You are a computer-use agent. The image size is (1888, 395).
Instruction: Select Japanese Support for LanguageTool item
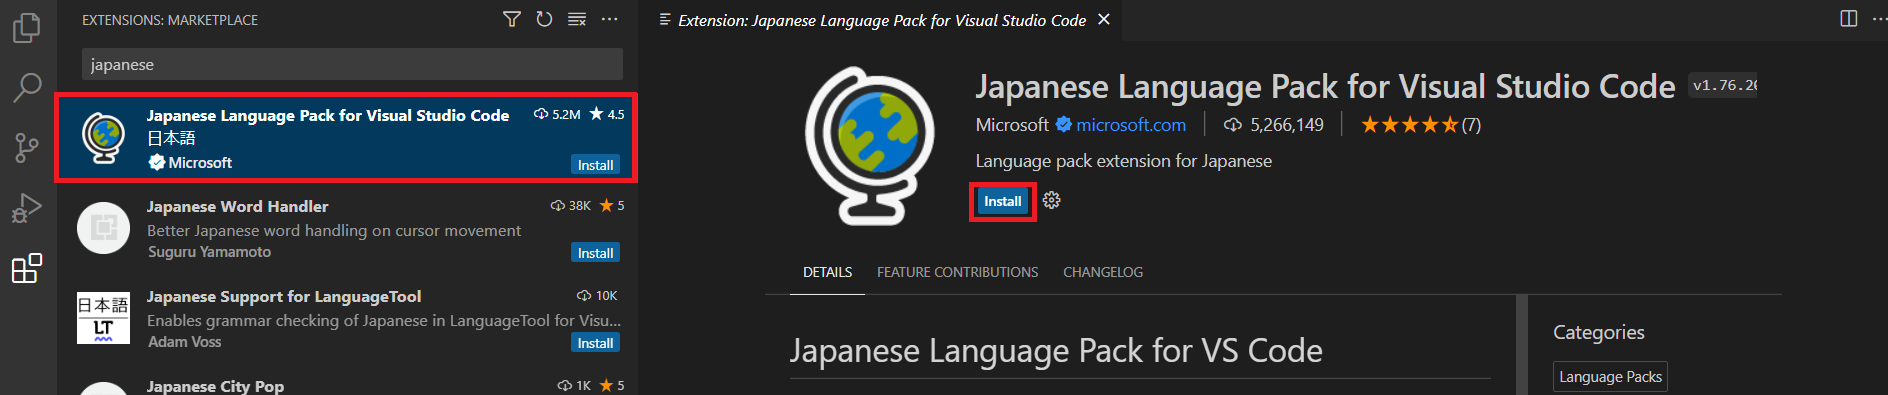coord(347,318)
